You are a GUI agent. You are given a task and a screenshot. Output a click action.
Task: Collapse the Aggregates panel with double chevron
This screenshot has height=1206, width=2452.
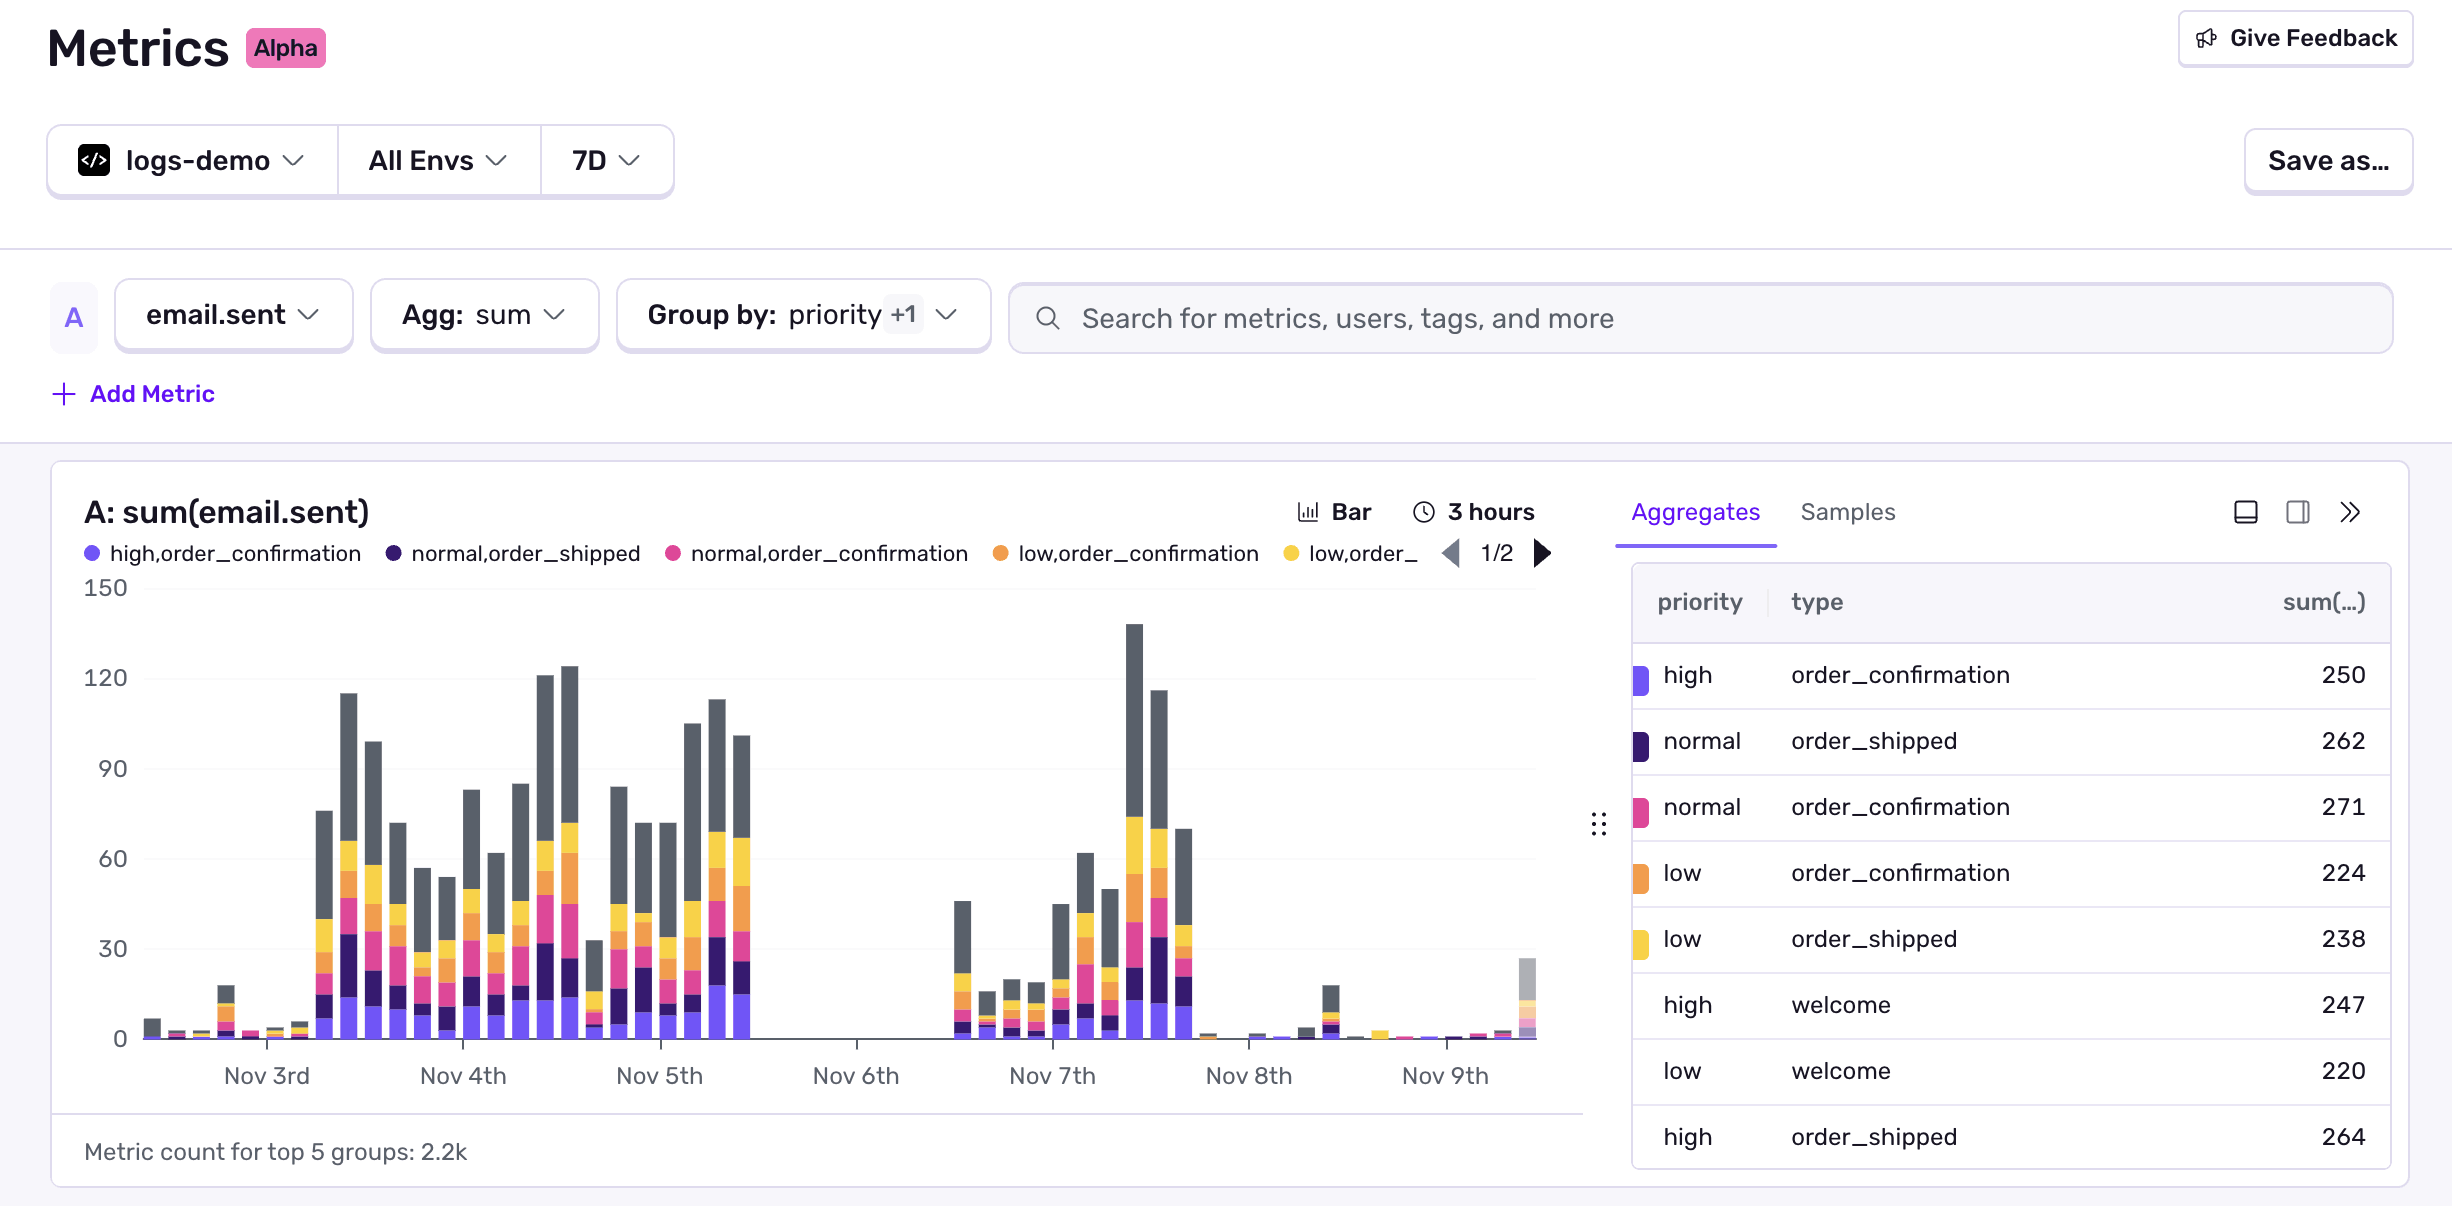point(2350,511)
